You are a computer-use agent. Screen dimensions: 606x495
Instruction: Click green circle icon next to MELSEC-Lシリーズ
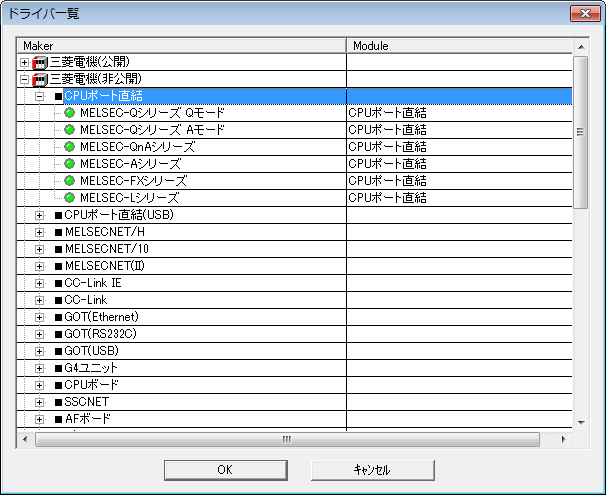70,198
